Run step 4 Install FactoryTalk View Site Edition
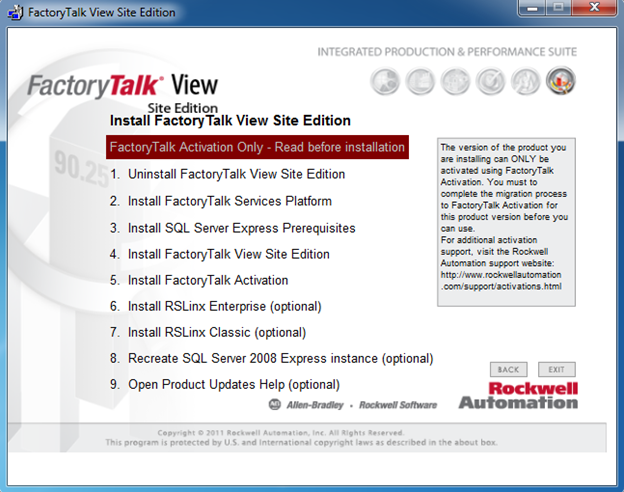Viewport: 624px width, 492px height. tap(220, 254)
